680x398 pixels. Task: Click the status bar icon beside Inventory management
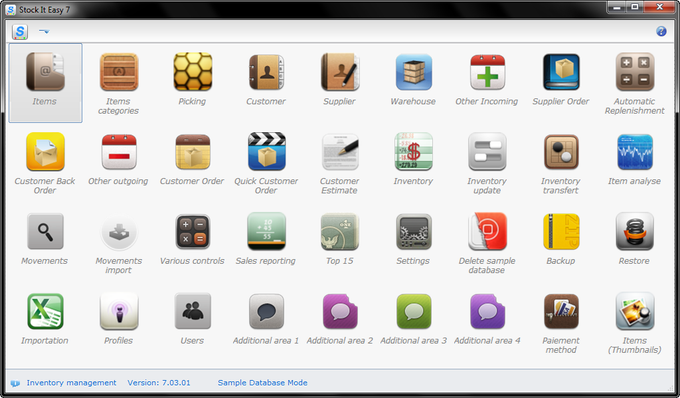16,383
